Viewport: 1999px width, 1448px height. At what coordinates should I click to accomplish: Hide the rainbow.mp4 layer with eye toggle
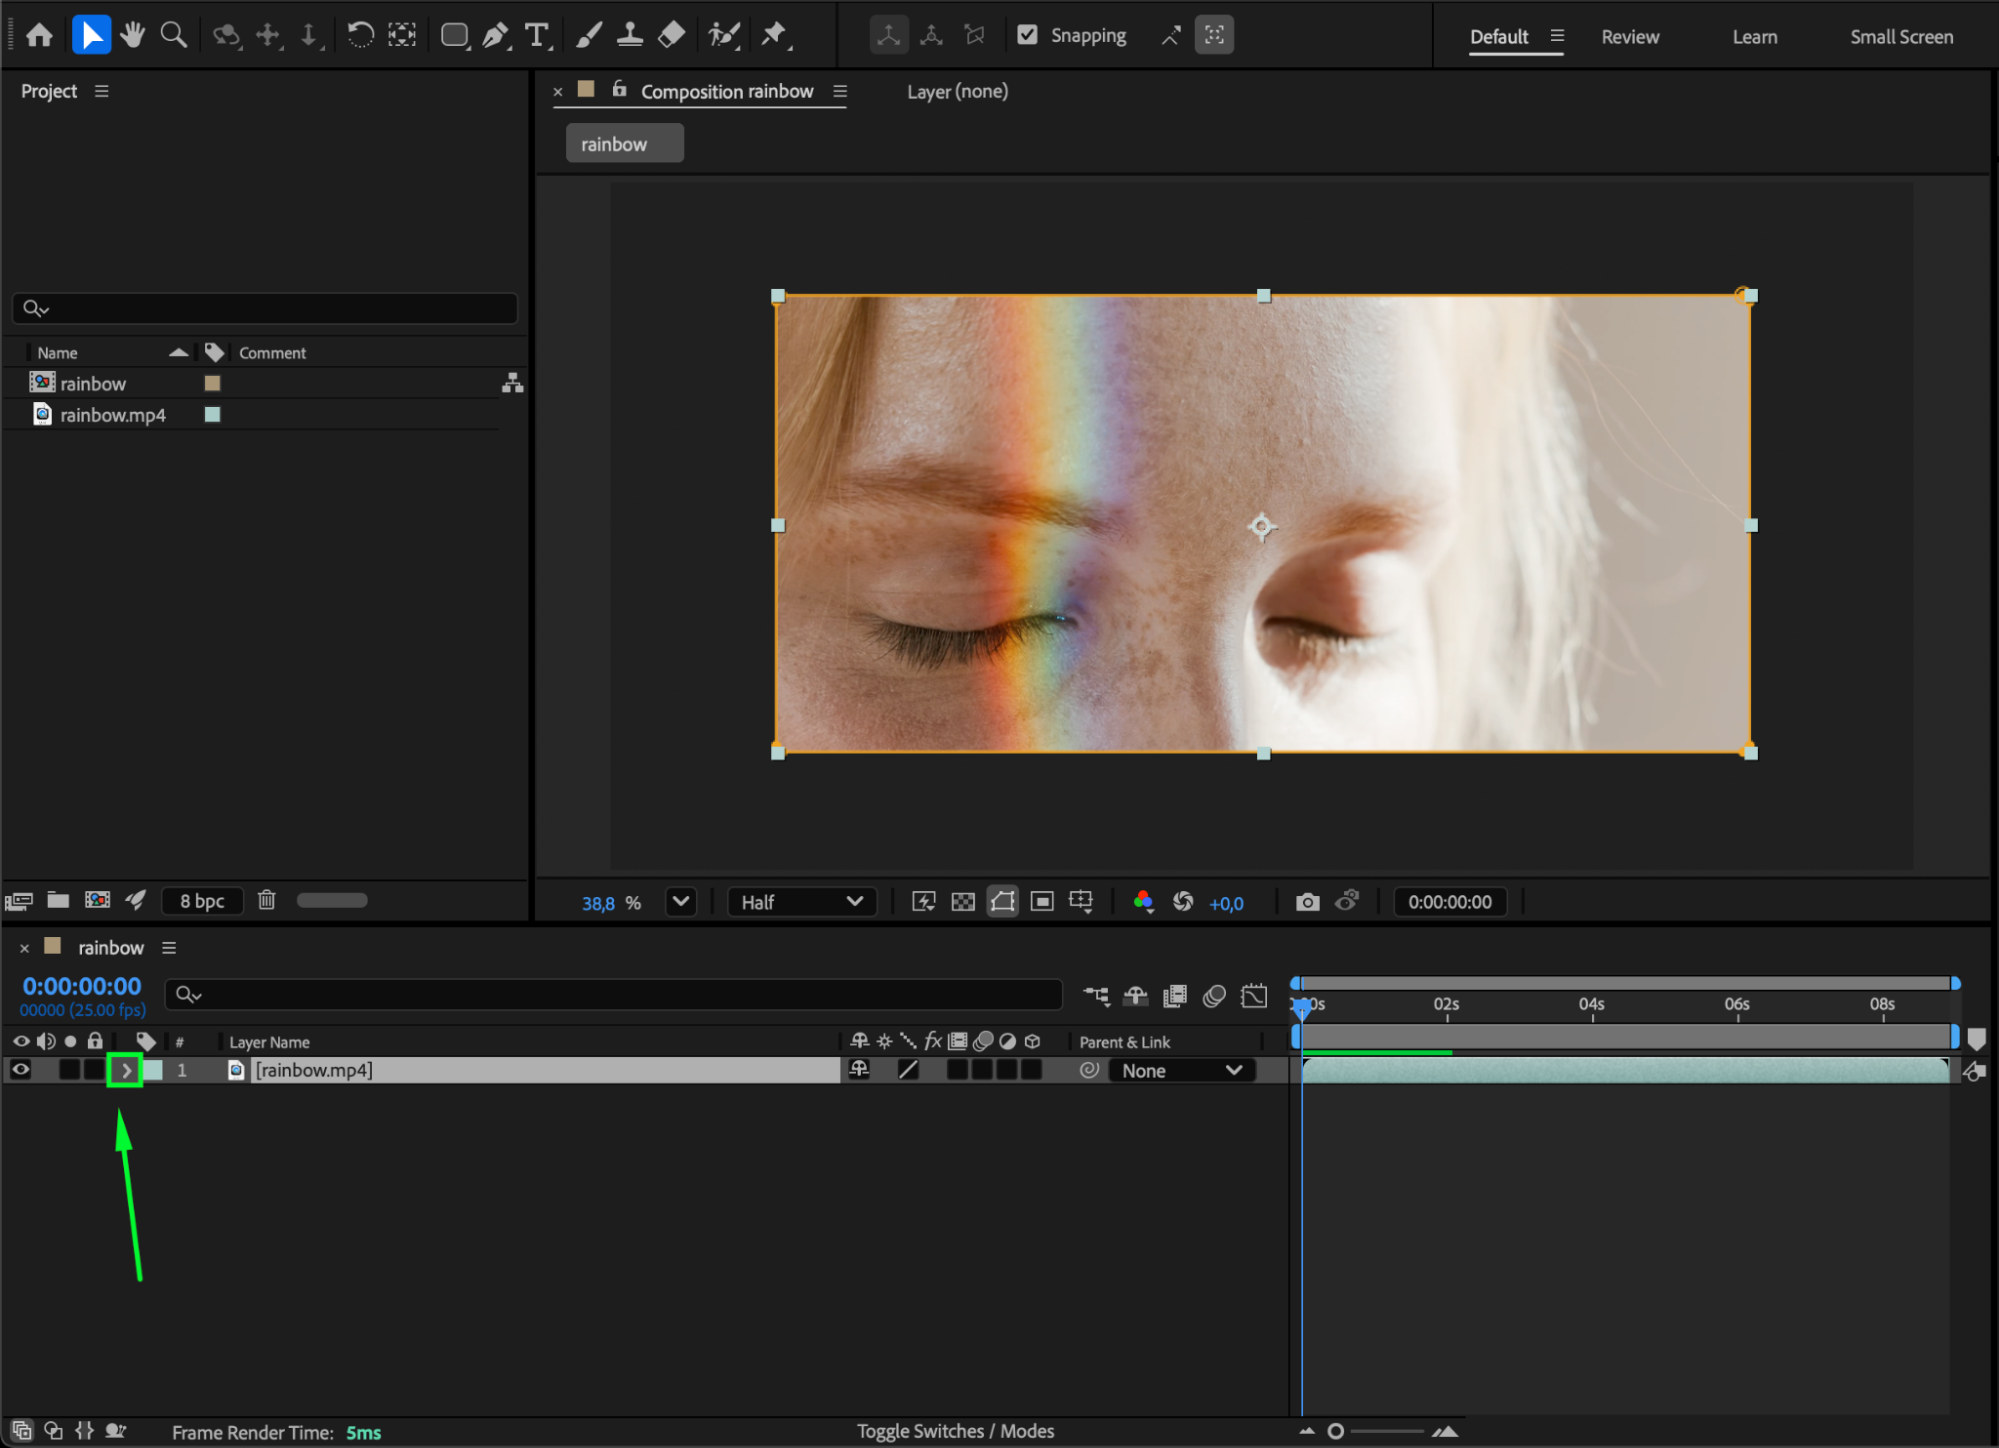tap(20, 1070)
